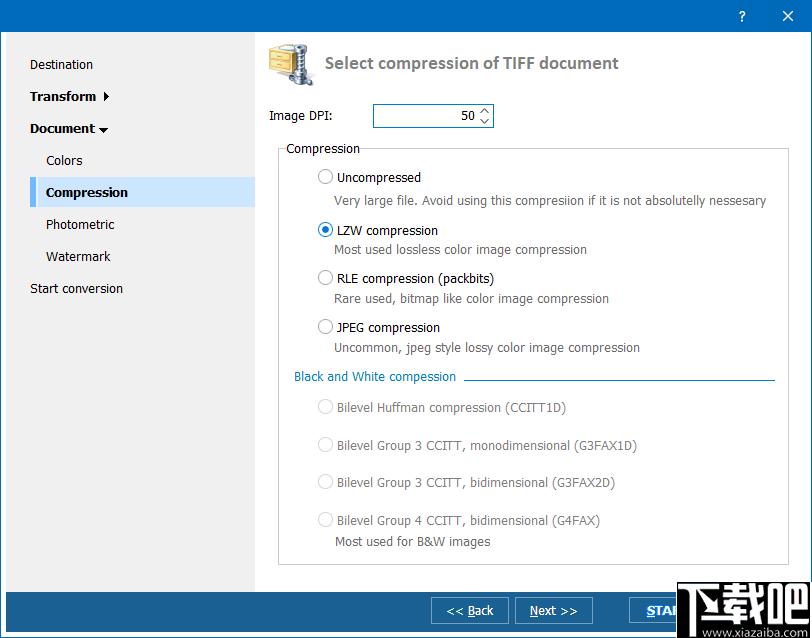
Task: Collapse the Document section
Action: click(103, 129)
